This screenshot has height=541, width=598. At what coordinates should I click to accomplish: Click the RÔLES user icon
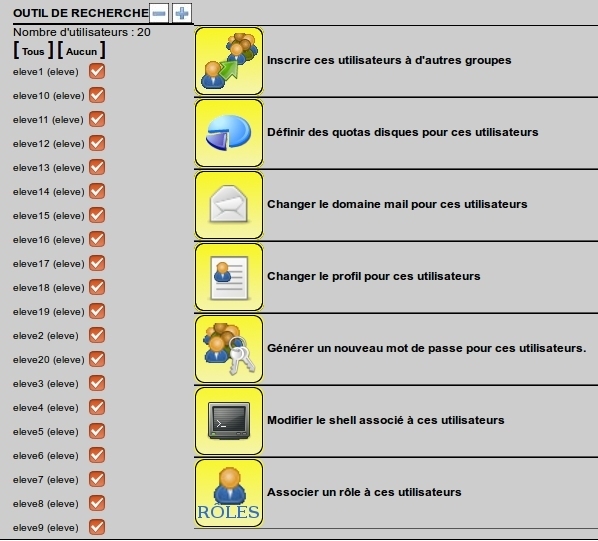click(229, 493)
